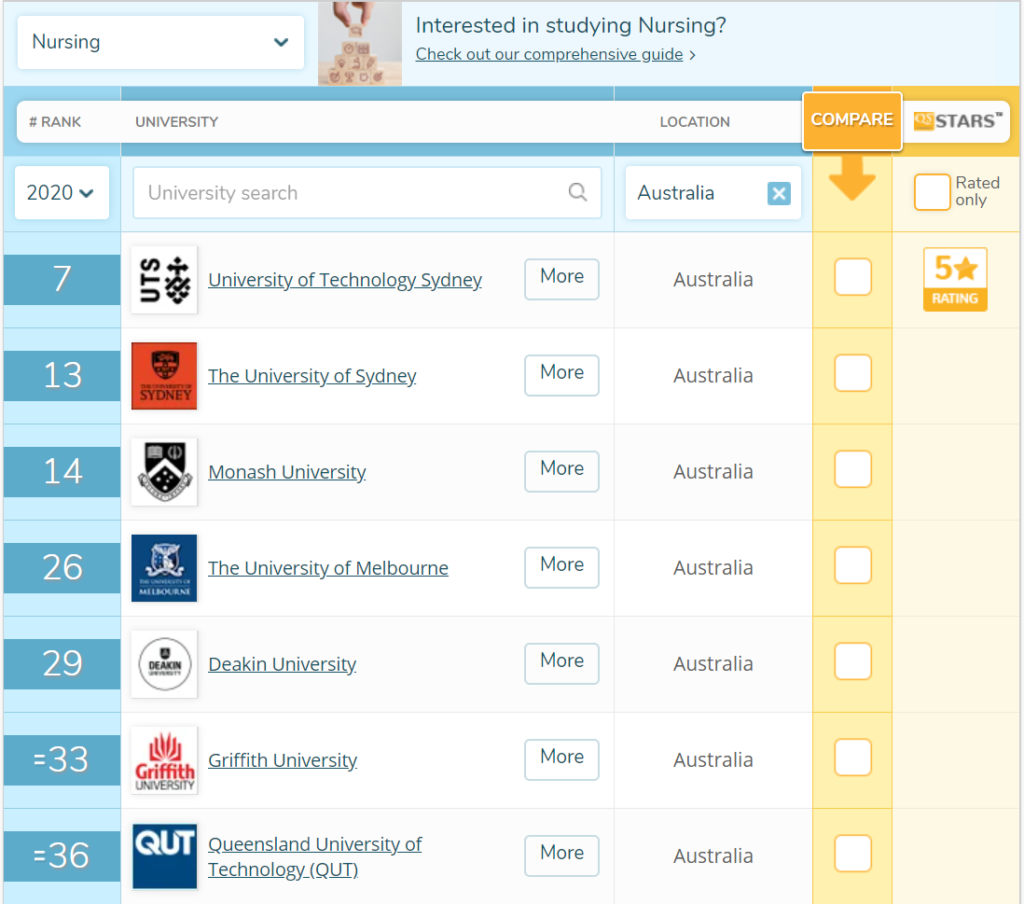Open More for Deakin University
The height and width of the screenshot is (904, 1024).
(x=562, y=663)
